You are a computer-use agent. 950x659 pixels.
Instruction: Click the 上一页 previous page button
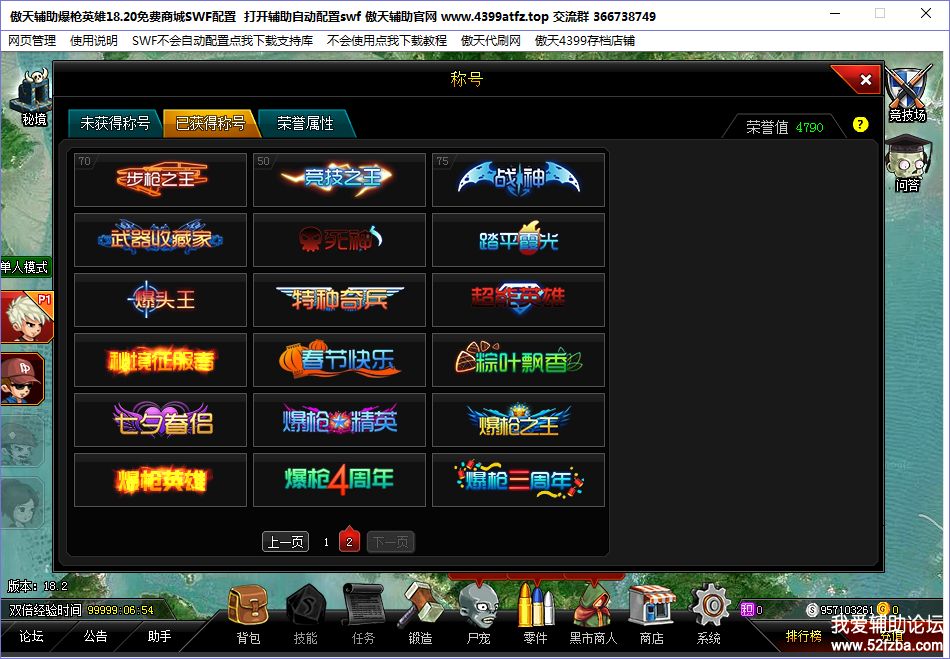(285, 541)
